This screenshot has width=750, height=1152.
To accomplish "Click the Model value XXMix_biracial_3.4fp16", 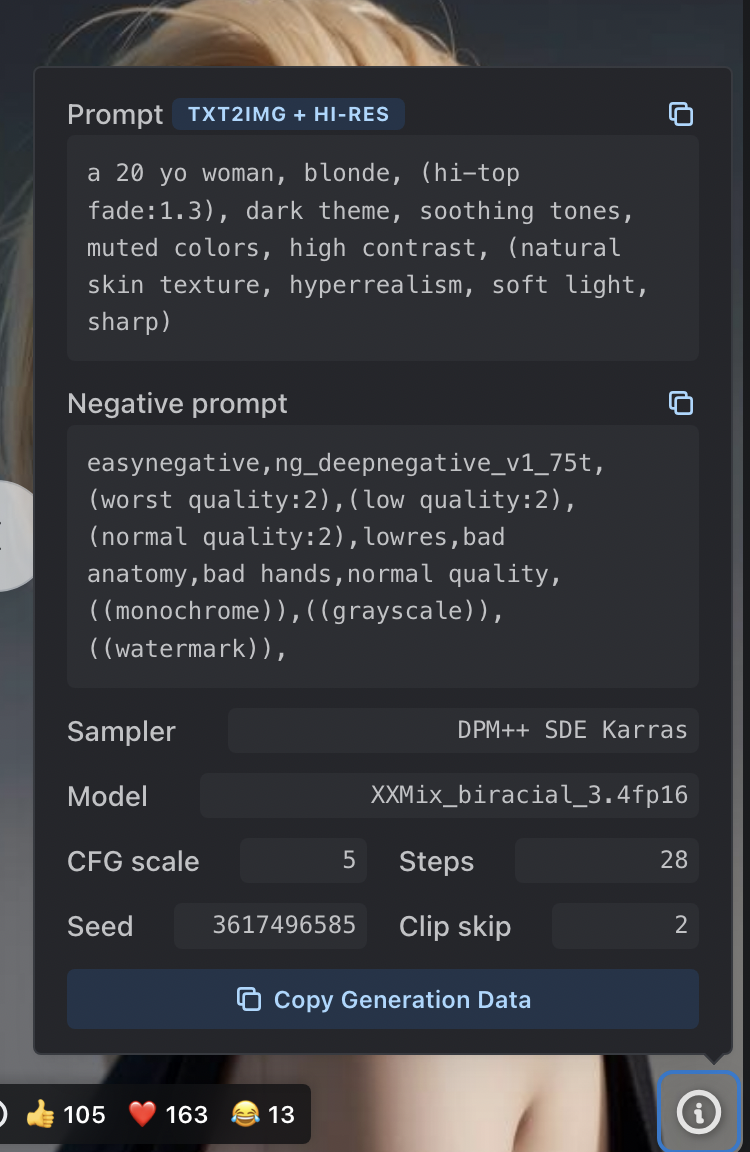I will click(x=449, y=795).
